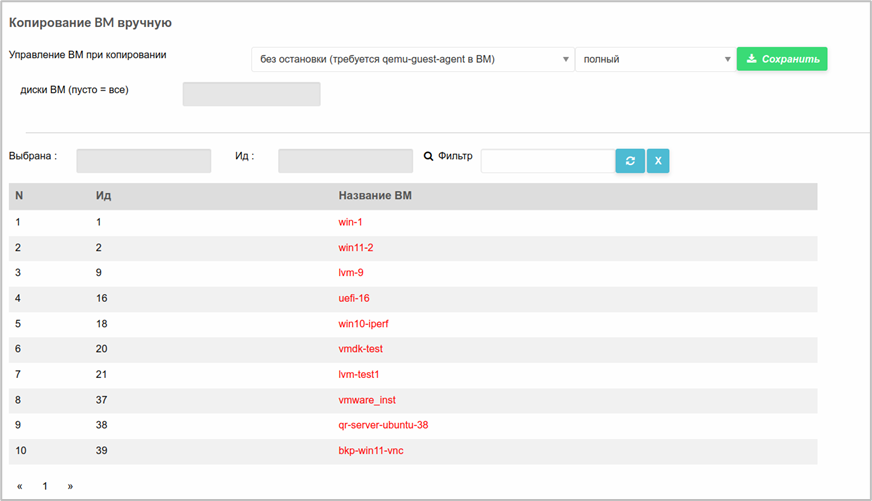Image resolution: width=872 pixels, height=501 pixels.
Task: Click the 'диски ВМ' input field
Action: click(251, 94)
